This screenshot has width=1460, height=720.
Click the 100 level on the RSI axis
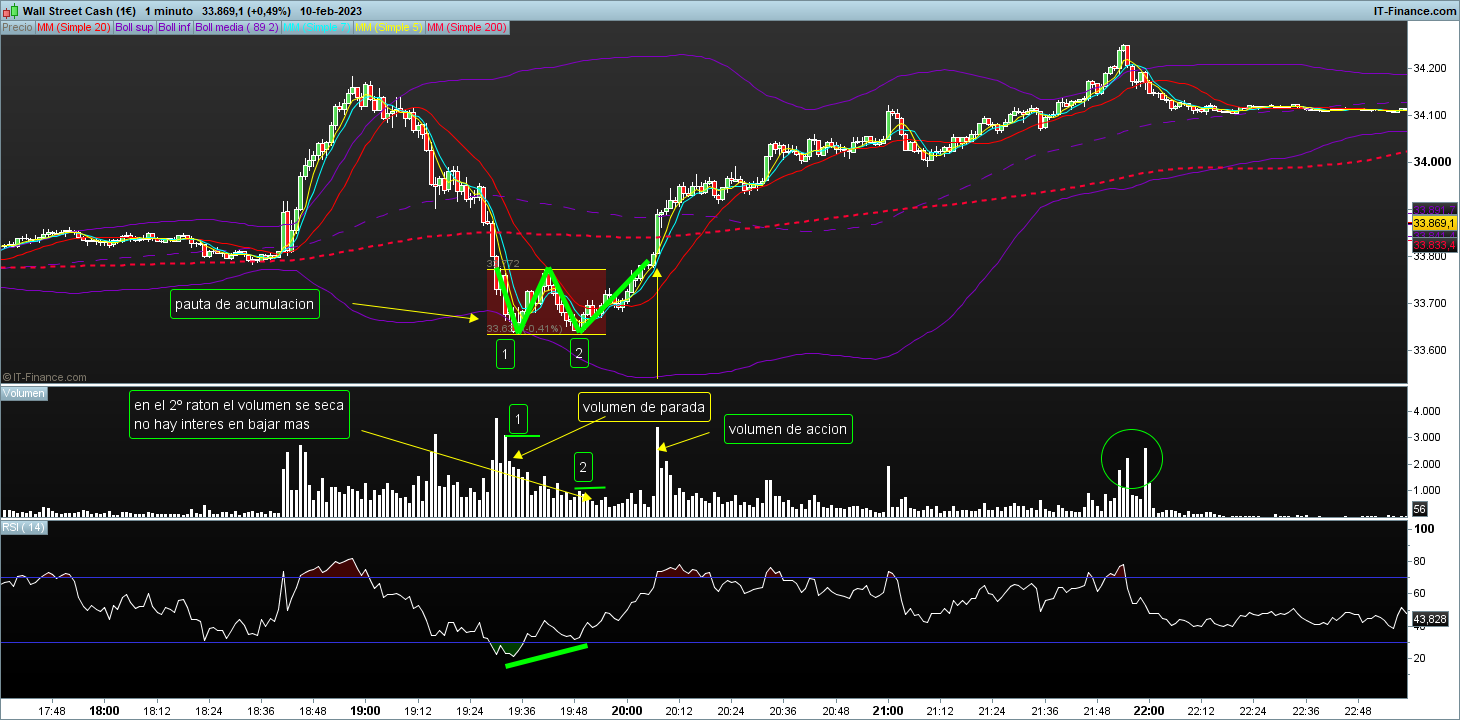coord(1423,528)
